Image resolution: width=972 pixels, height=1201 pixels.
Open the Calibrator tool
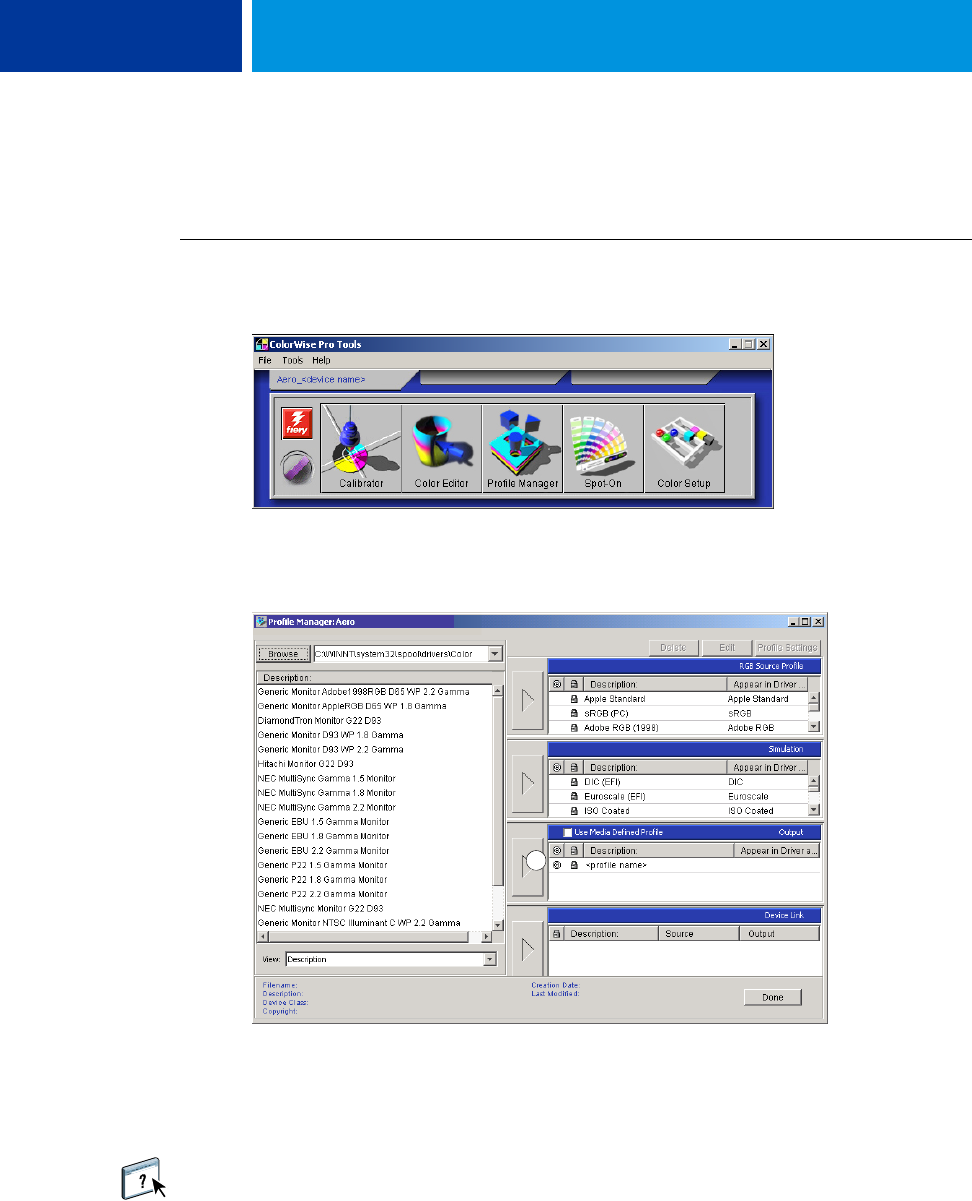(x=361, y=448)
